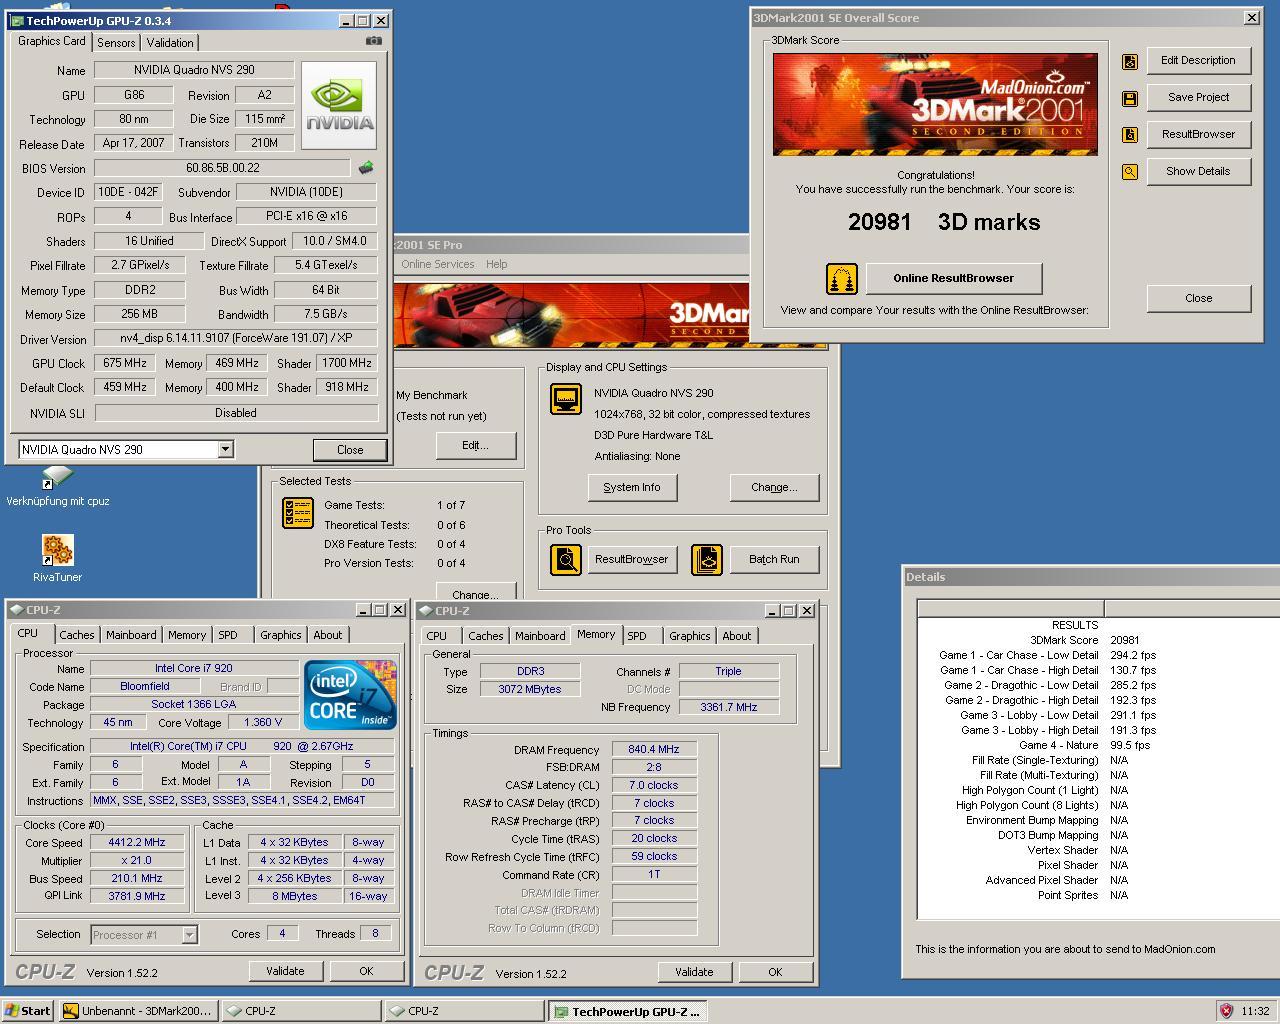
Task: Click the Batch Run button
Action: pyautogui.click(x=774, y=559)
